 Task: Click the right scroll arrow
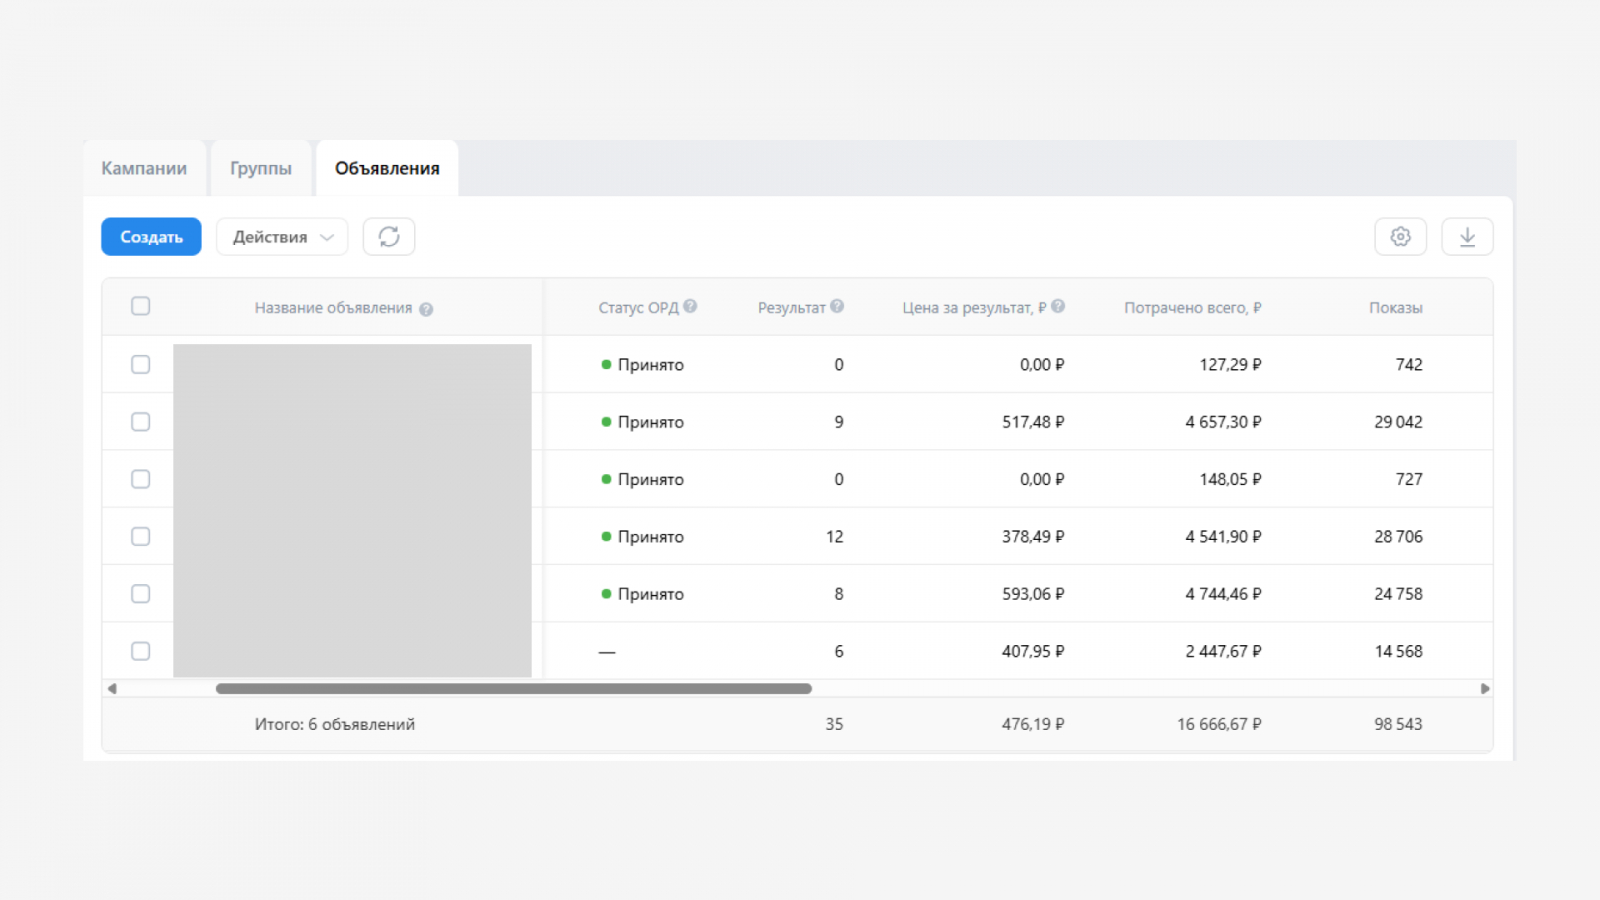(1485, 688)
